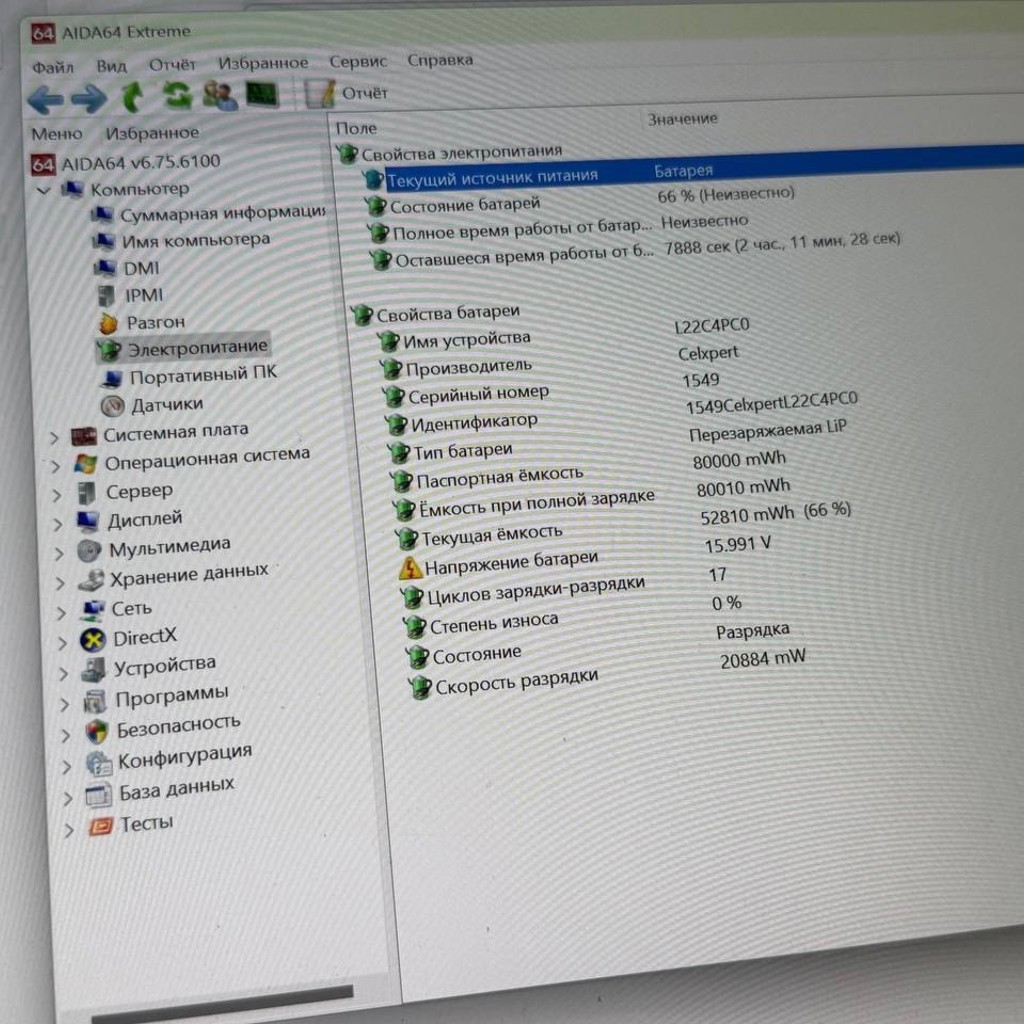Select the Текущий источник питания row

692,170
